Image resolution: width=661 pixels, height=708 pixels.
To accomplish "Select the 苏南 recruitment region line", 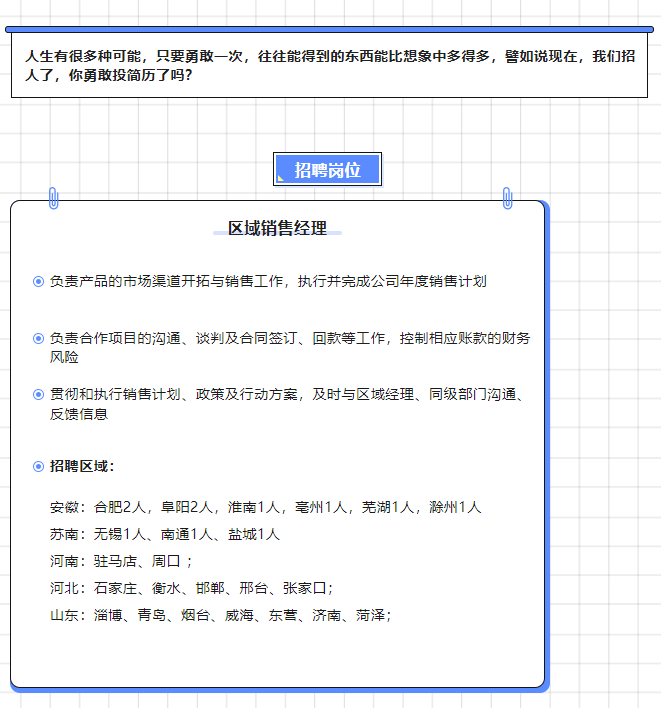I will [x=165, y=534].
